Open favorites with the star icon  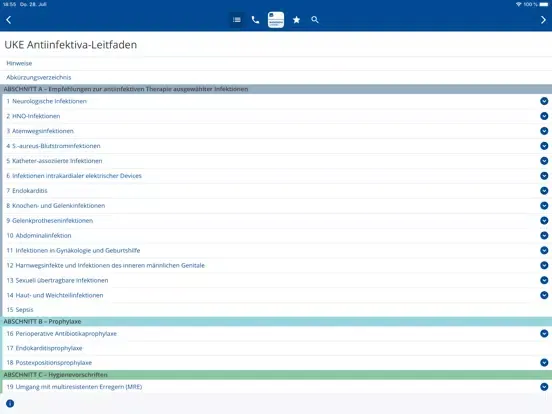[x=296, y=20]
